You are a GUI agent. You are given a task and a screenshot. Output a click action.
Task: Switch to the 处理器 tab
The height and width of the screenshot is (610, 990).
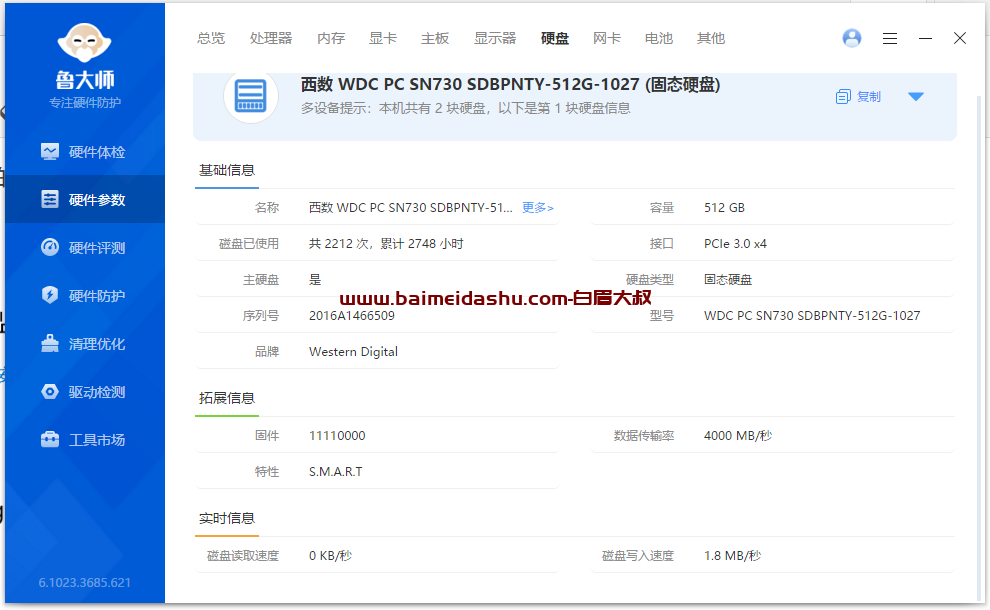point(271,39)
